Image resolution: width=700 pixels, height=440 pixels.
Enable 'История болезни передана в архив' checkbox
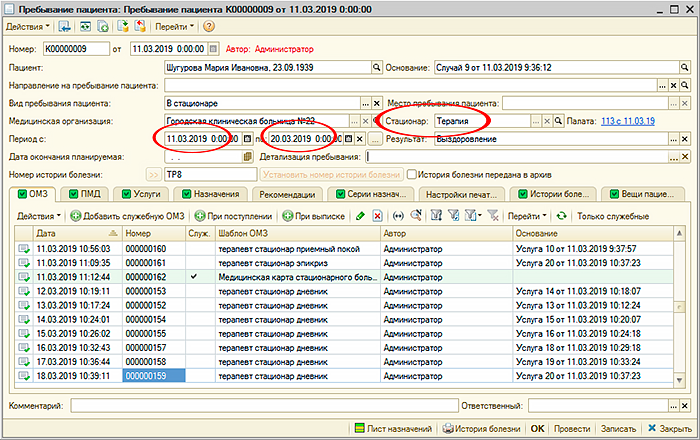[x=411, y=175]
